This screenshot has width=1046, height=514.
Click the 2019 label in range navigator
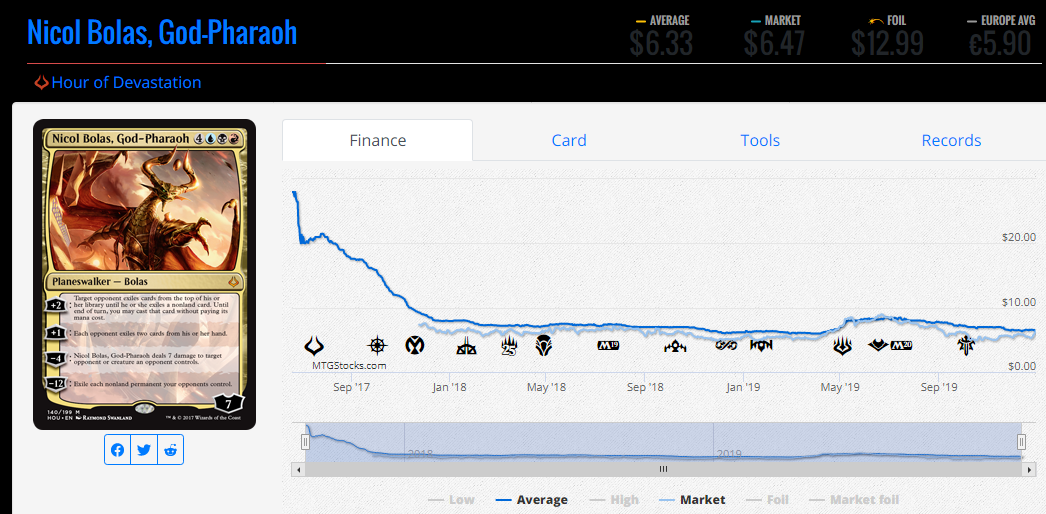click(729, 453)
